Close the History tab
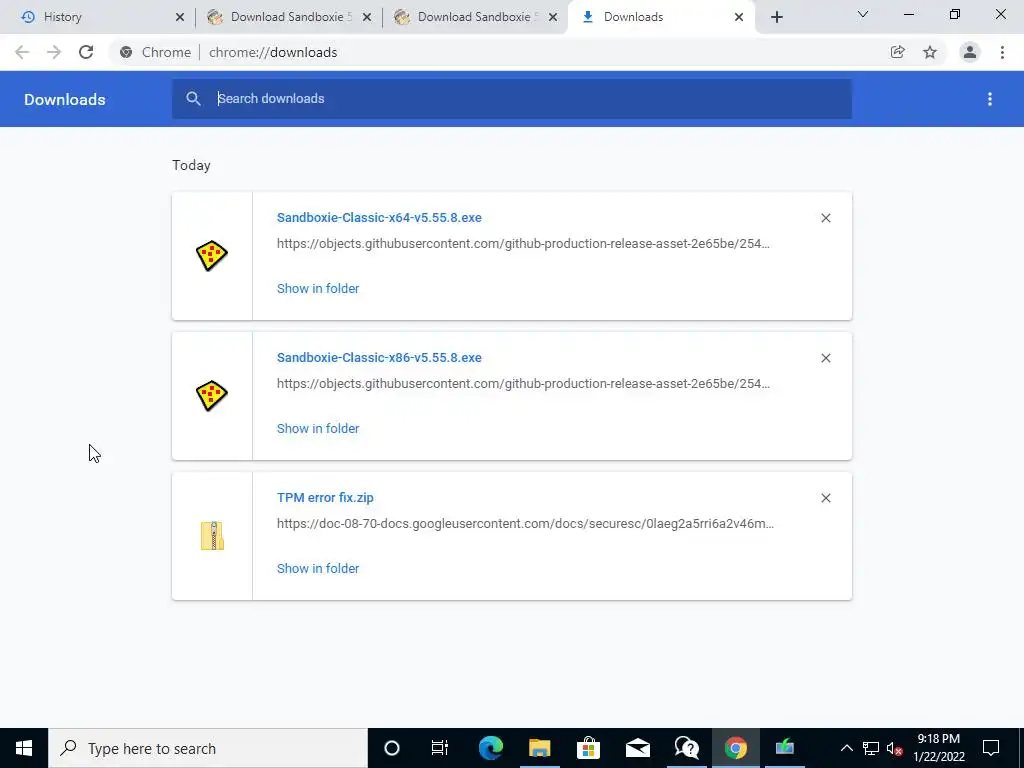1024x768 pixels. tap(180, 18)
